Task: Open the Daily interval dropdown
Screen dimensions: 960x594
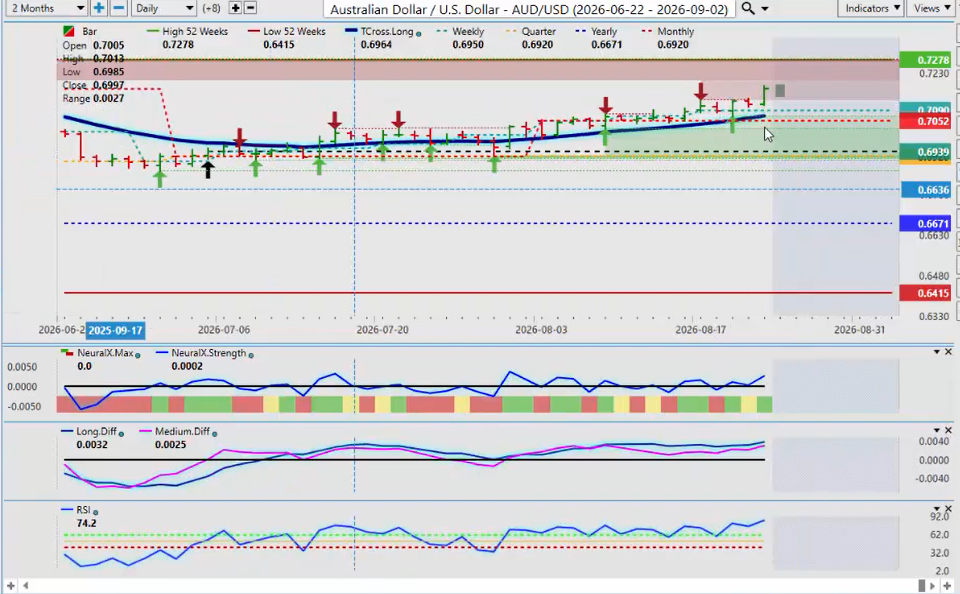Action: tap(163, 8)
